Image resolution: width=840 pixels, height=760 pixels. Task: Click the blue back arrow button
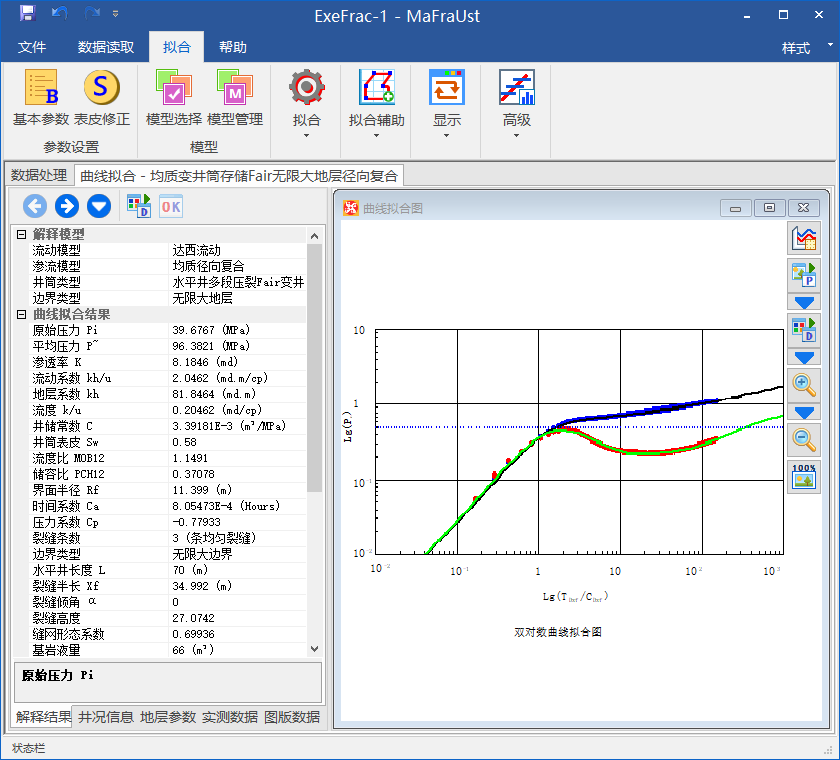coord(35,206)
